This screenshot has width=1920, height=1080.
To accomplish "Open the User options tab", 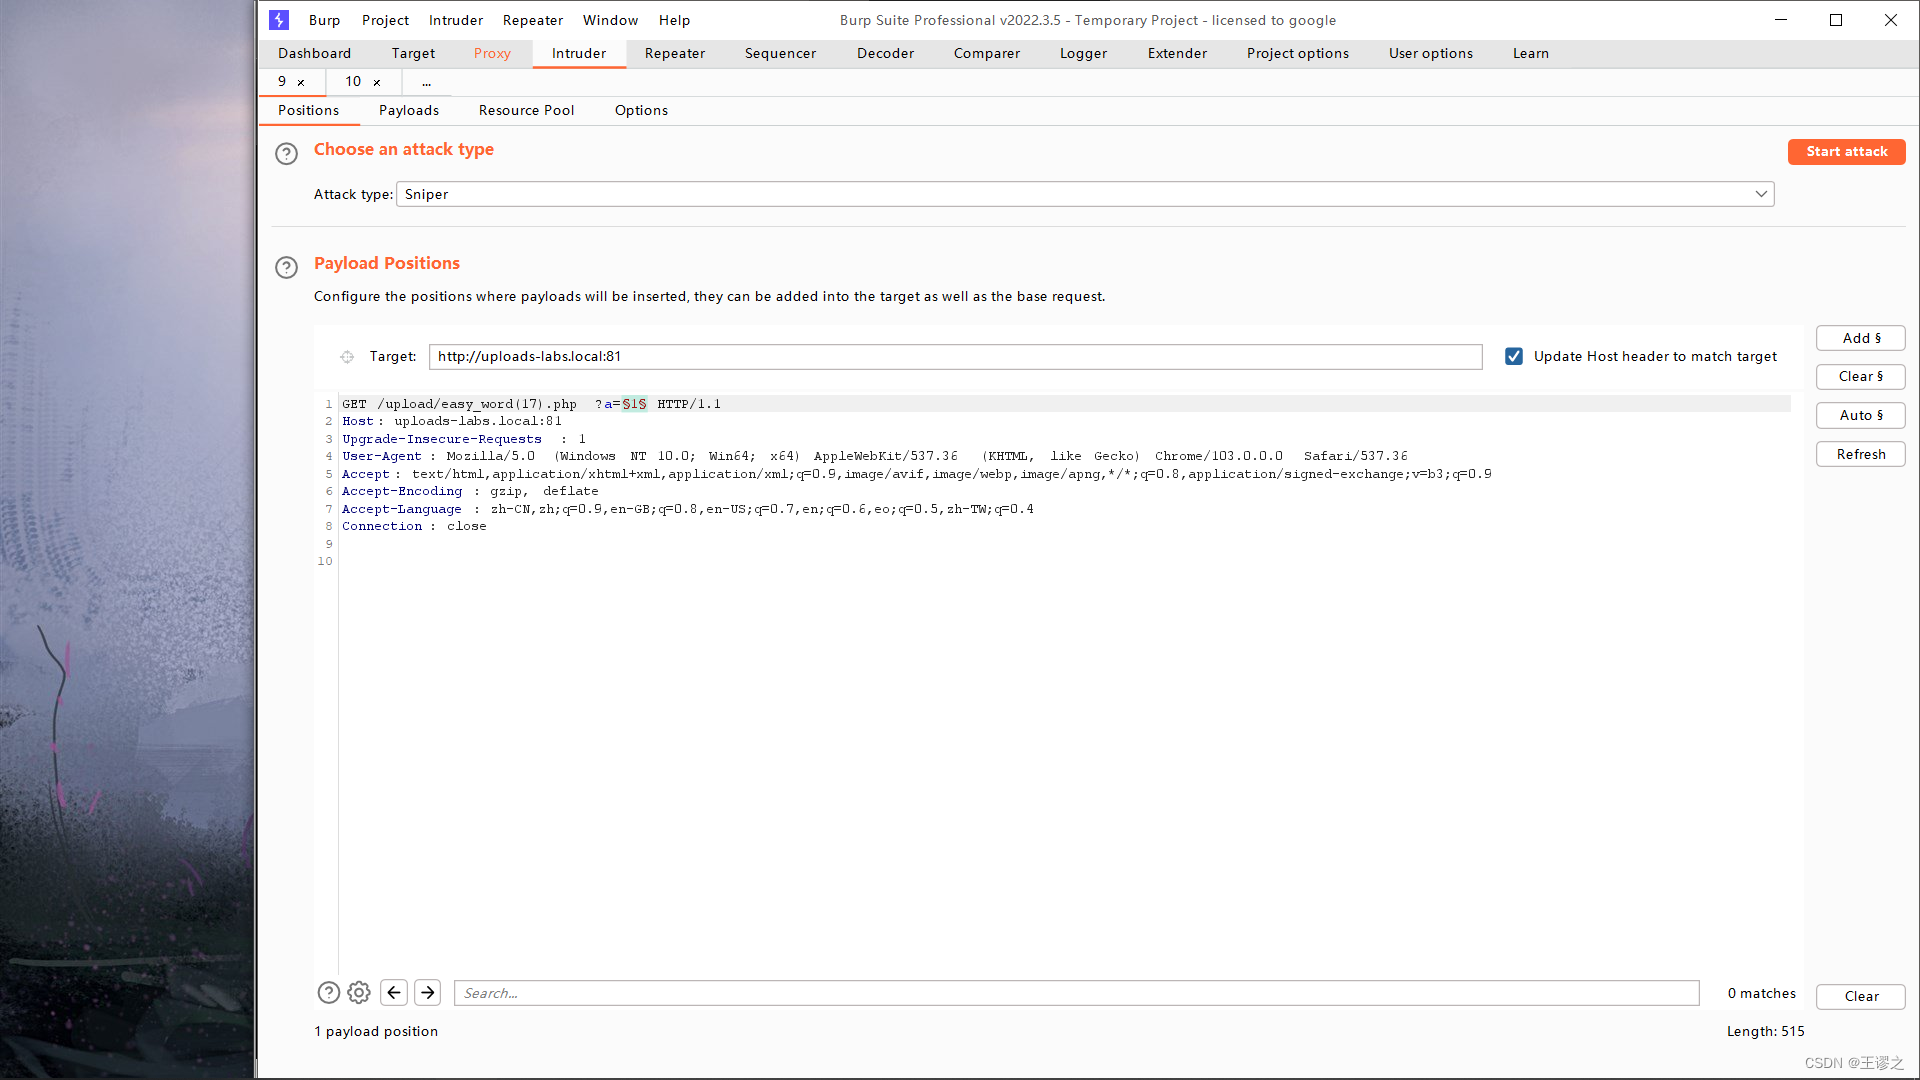I will (1430, 53).
